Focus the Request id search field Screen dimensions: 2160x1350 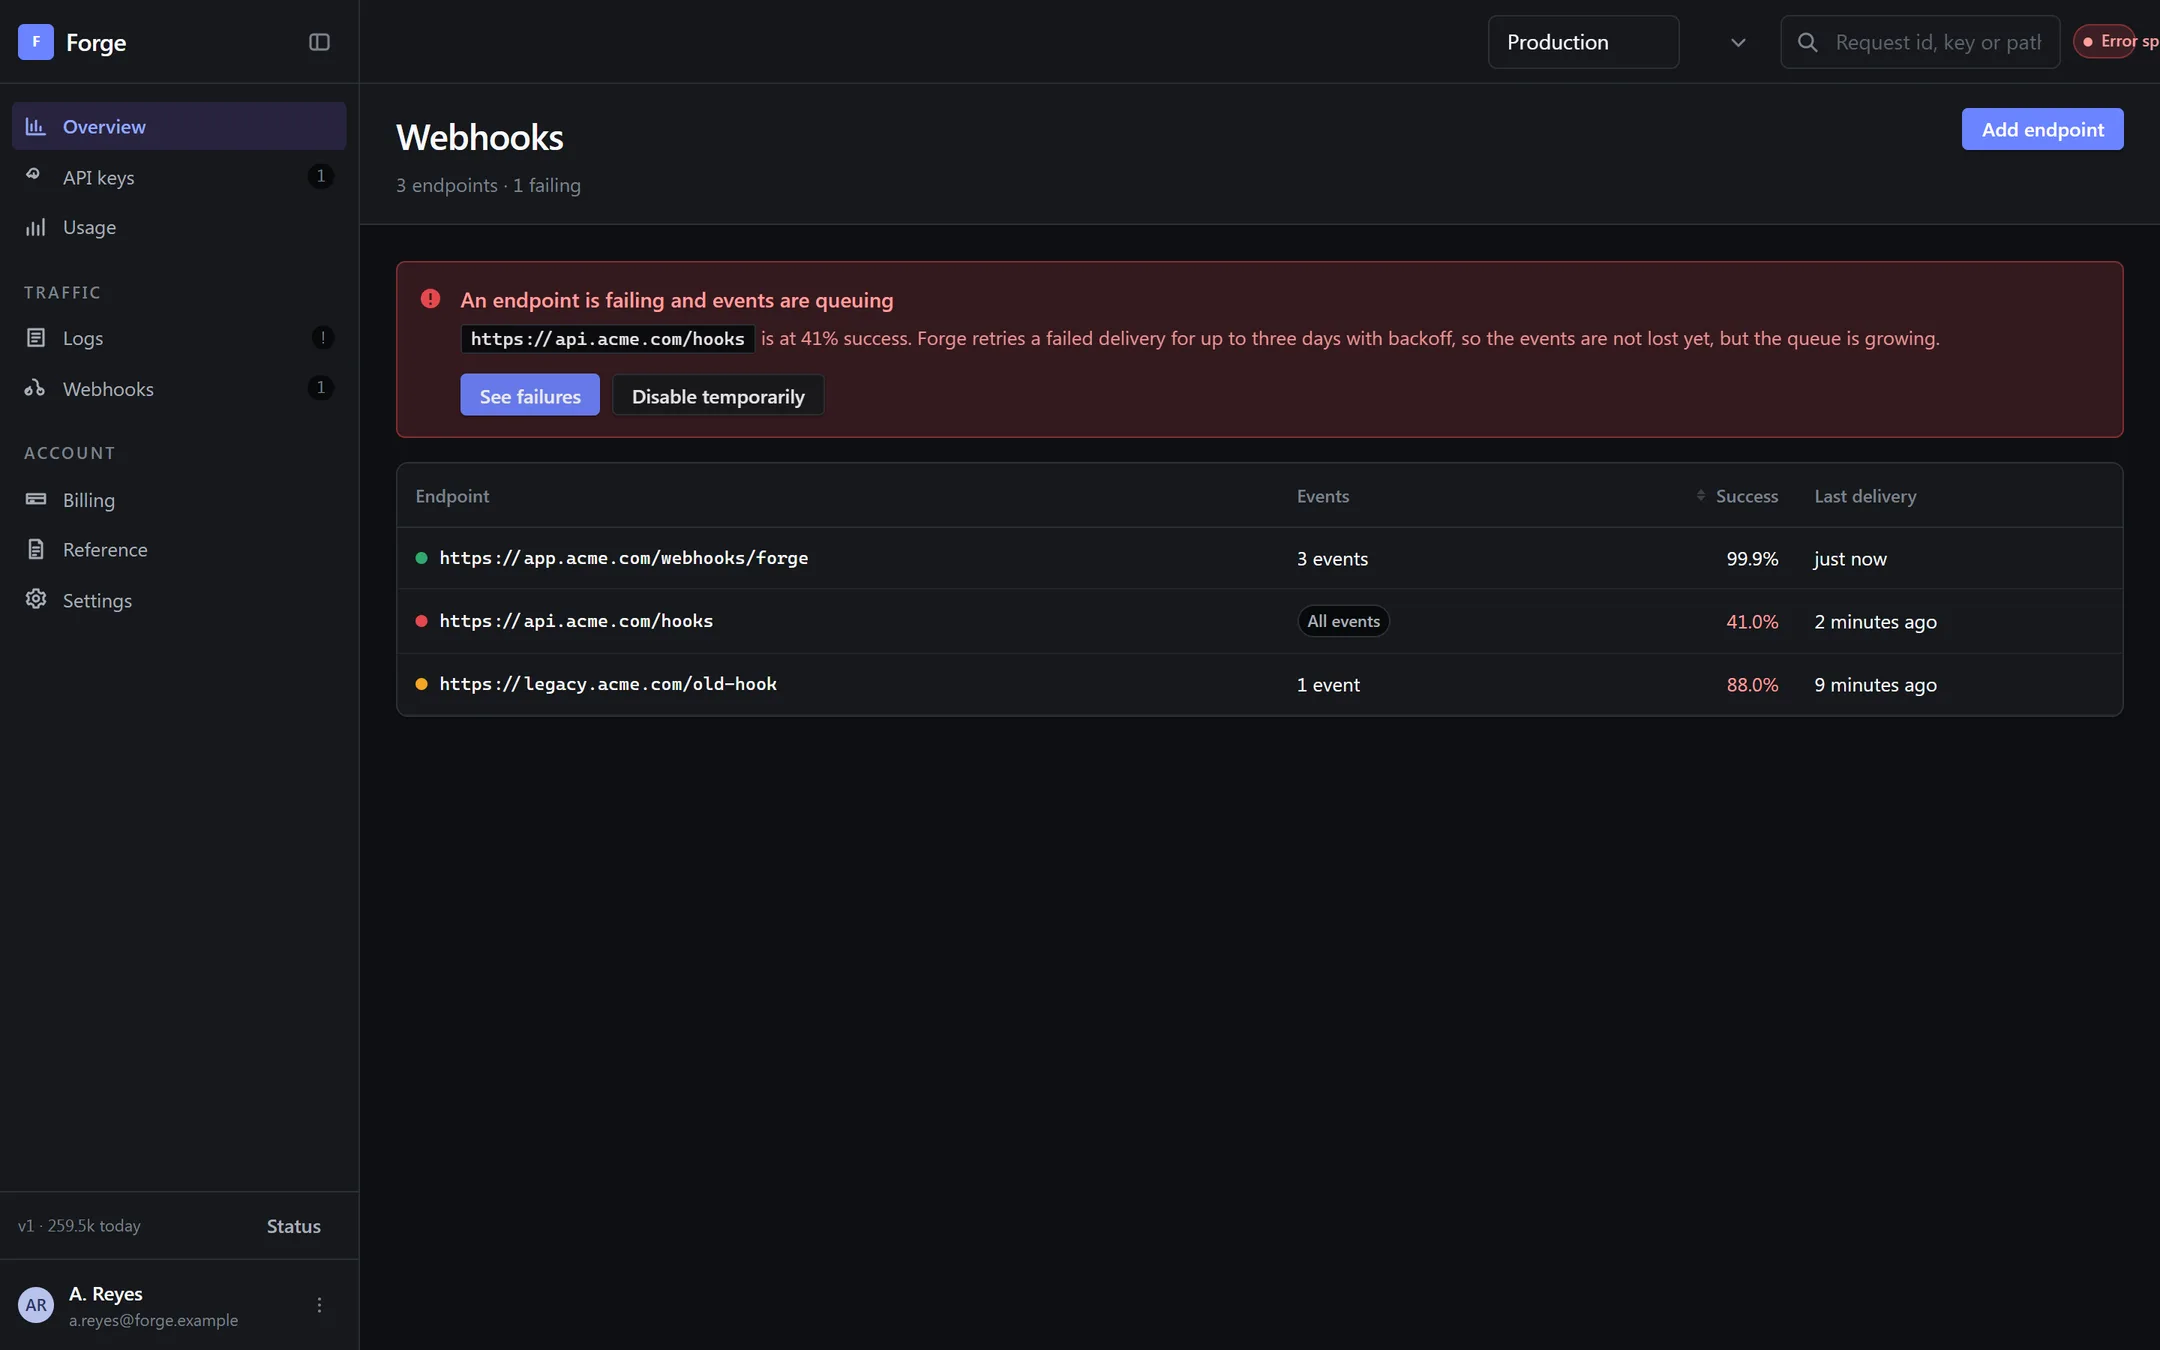click(x=1920, y=42)
